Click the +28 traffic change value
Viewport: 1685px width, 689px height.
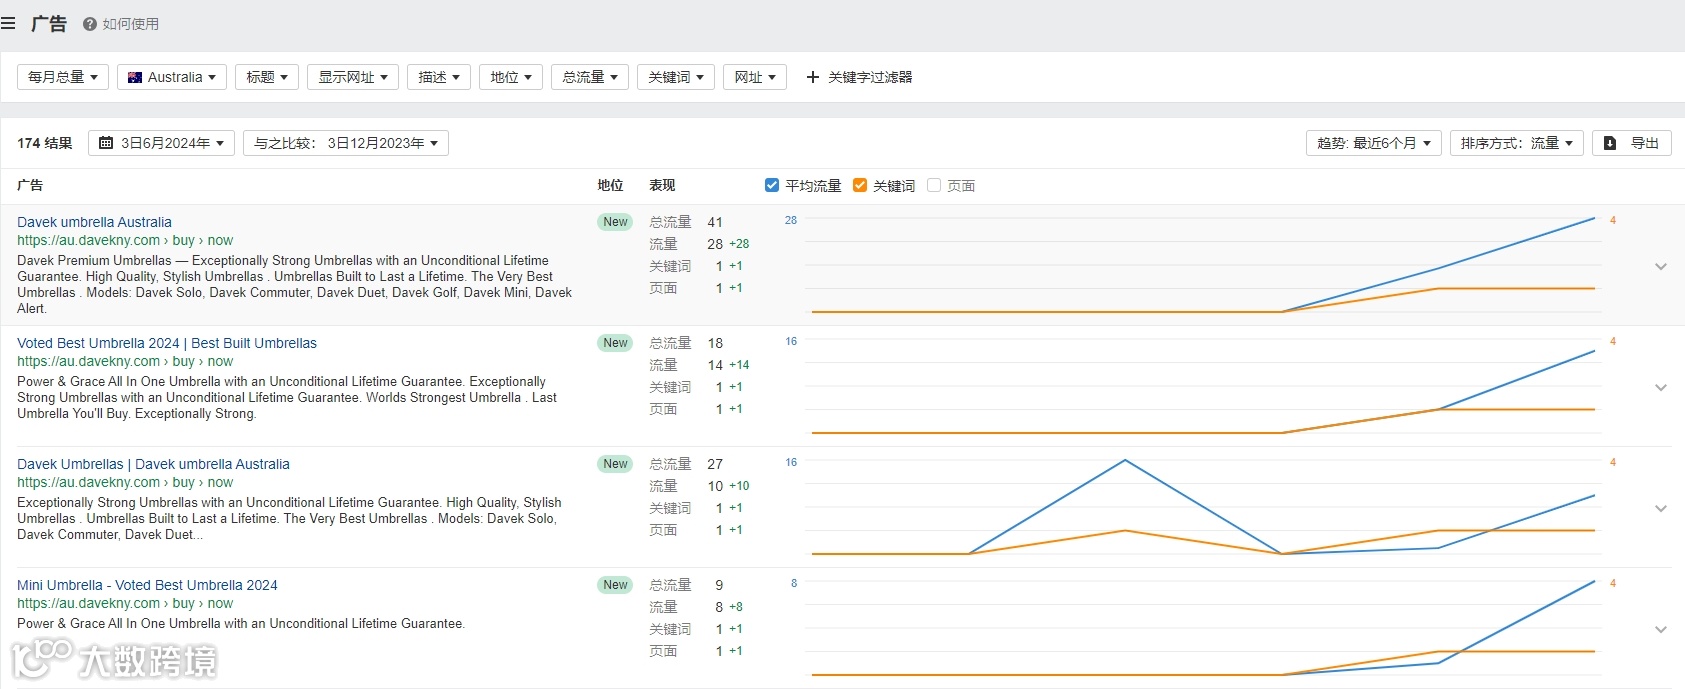739,244
